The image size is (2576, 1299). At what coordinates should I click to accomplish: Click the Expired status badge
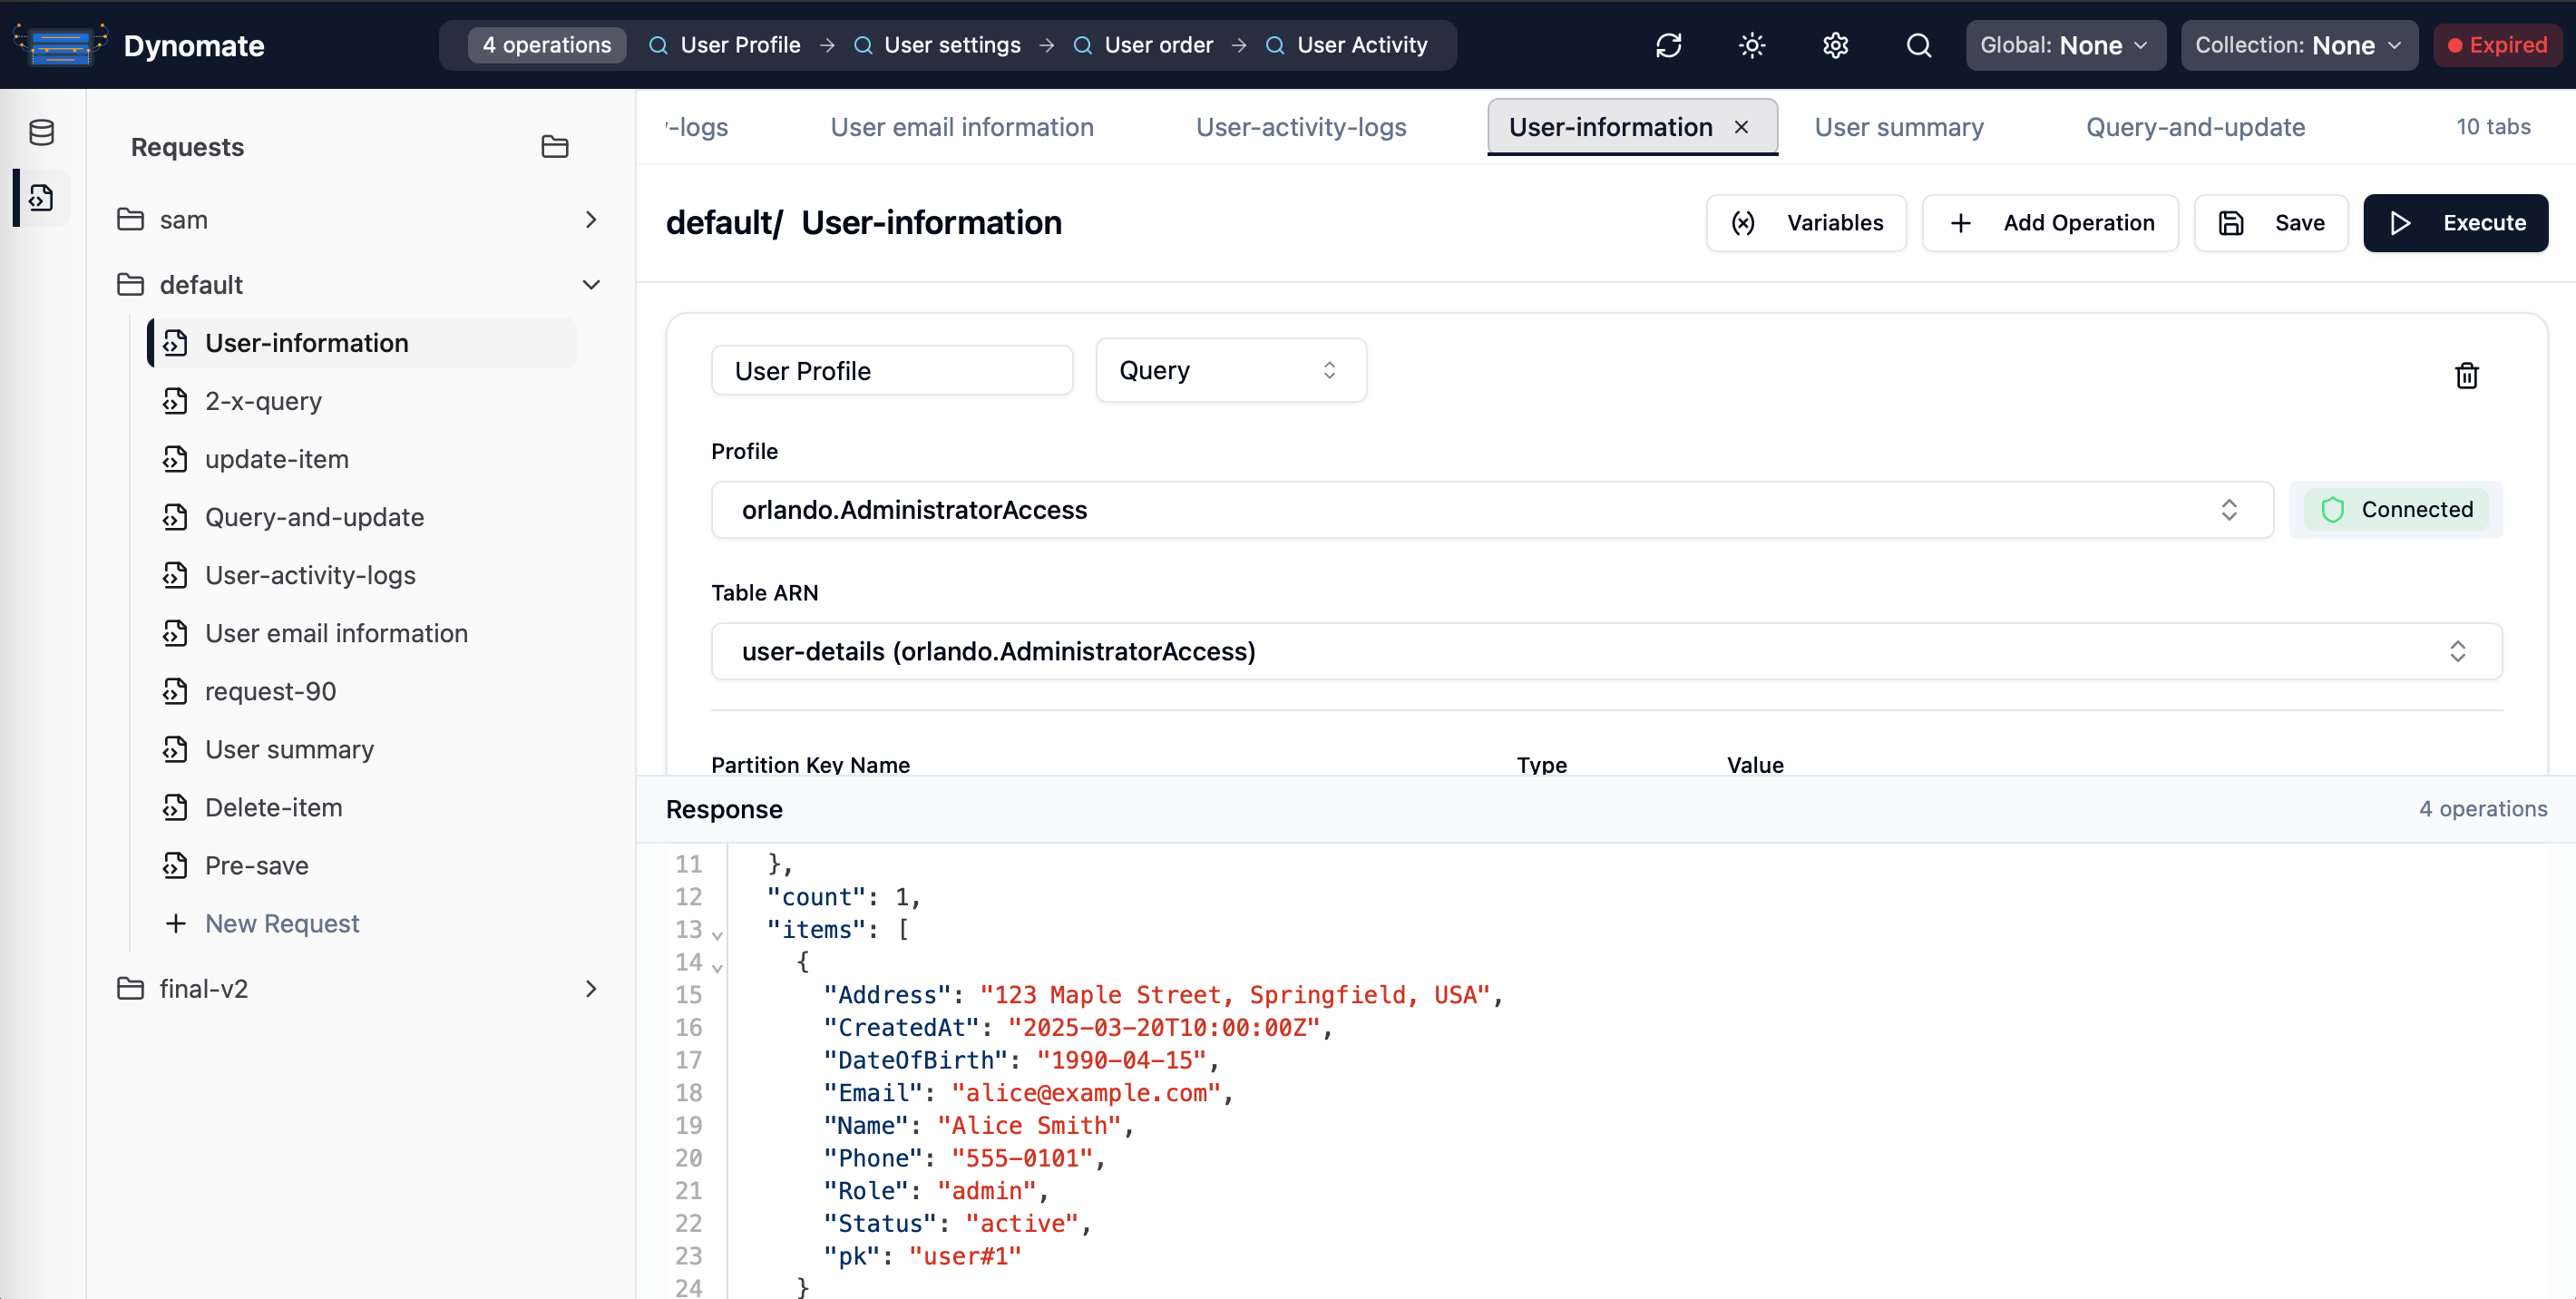[x=2497, y=45]
